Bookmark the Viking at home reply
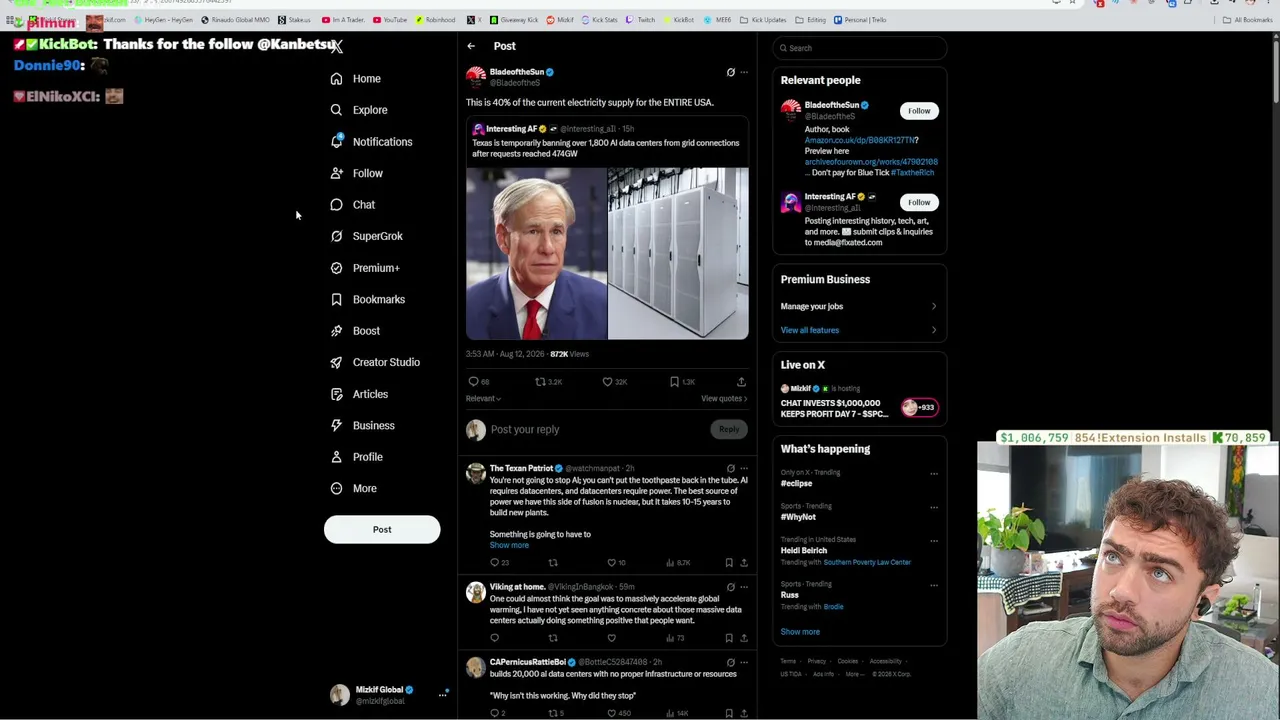This screenshot has height=720, width=1280. (729, 638)
